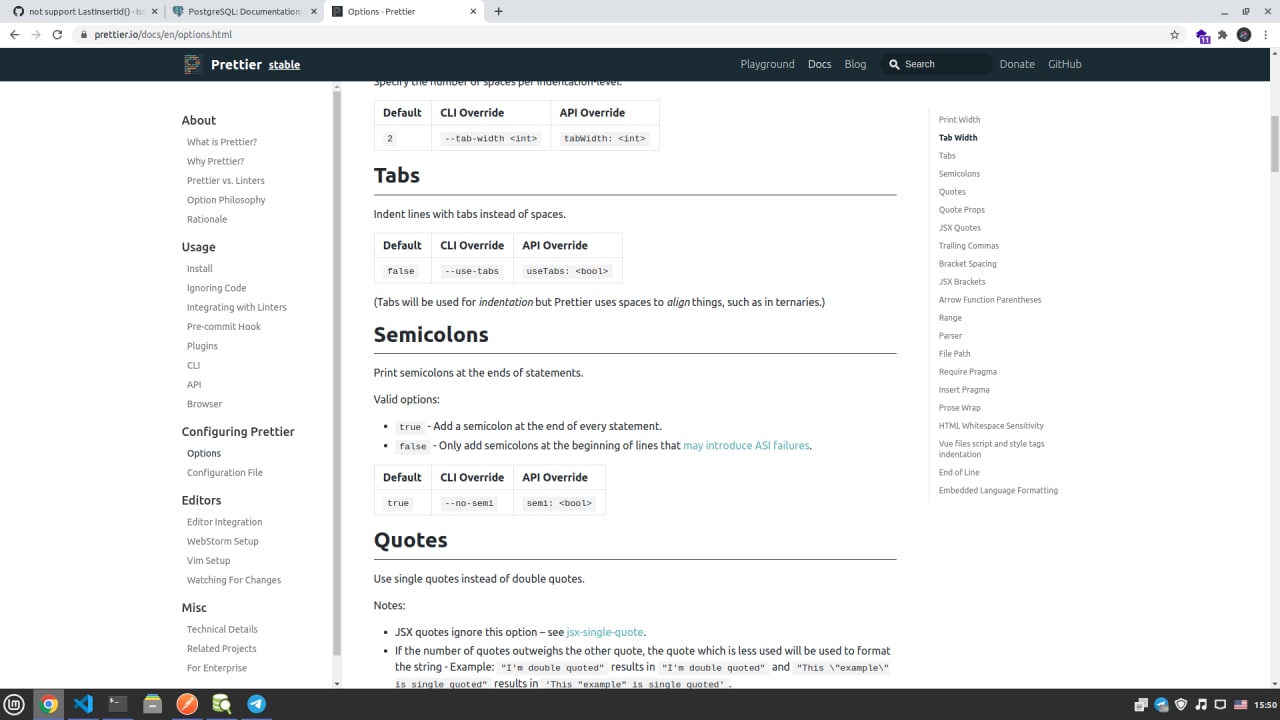Open the Chrome profile avatar

(1244, 34)
